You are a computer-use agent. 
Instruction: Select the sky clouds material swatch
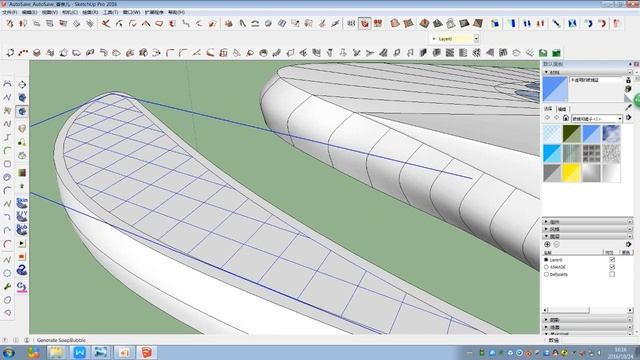[x=611, y=134]
